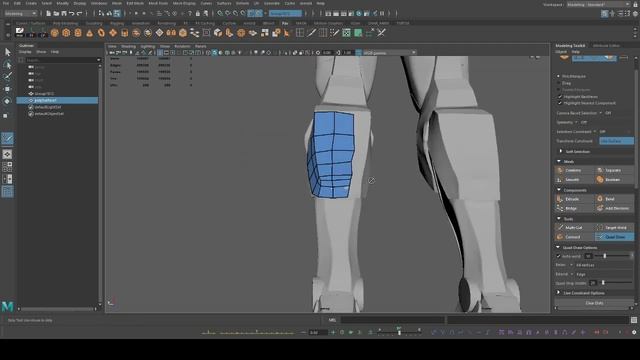
Task: Select the Pick/Marquee radio option
Action: 559,76
